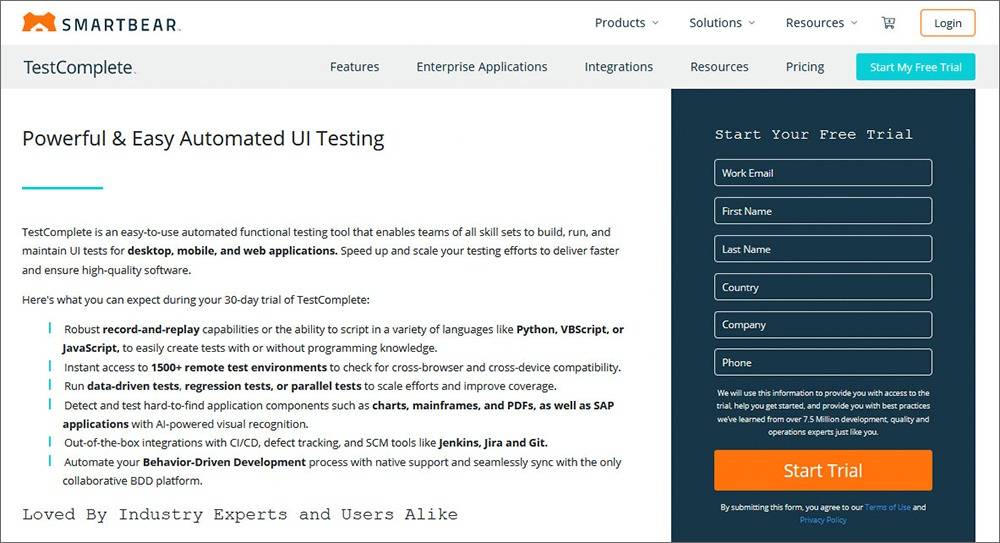Click '1500+ remote test environments' text
Viewport: 1000px width, 543px height.
click(x=239, y=368)
